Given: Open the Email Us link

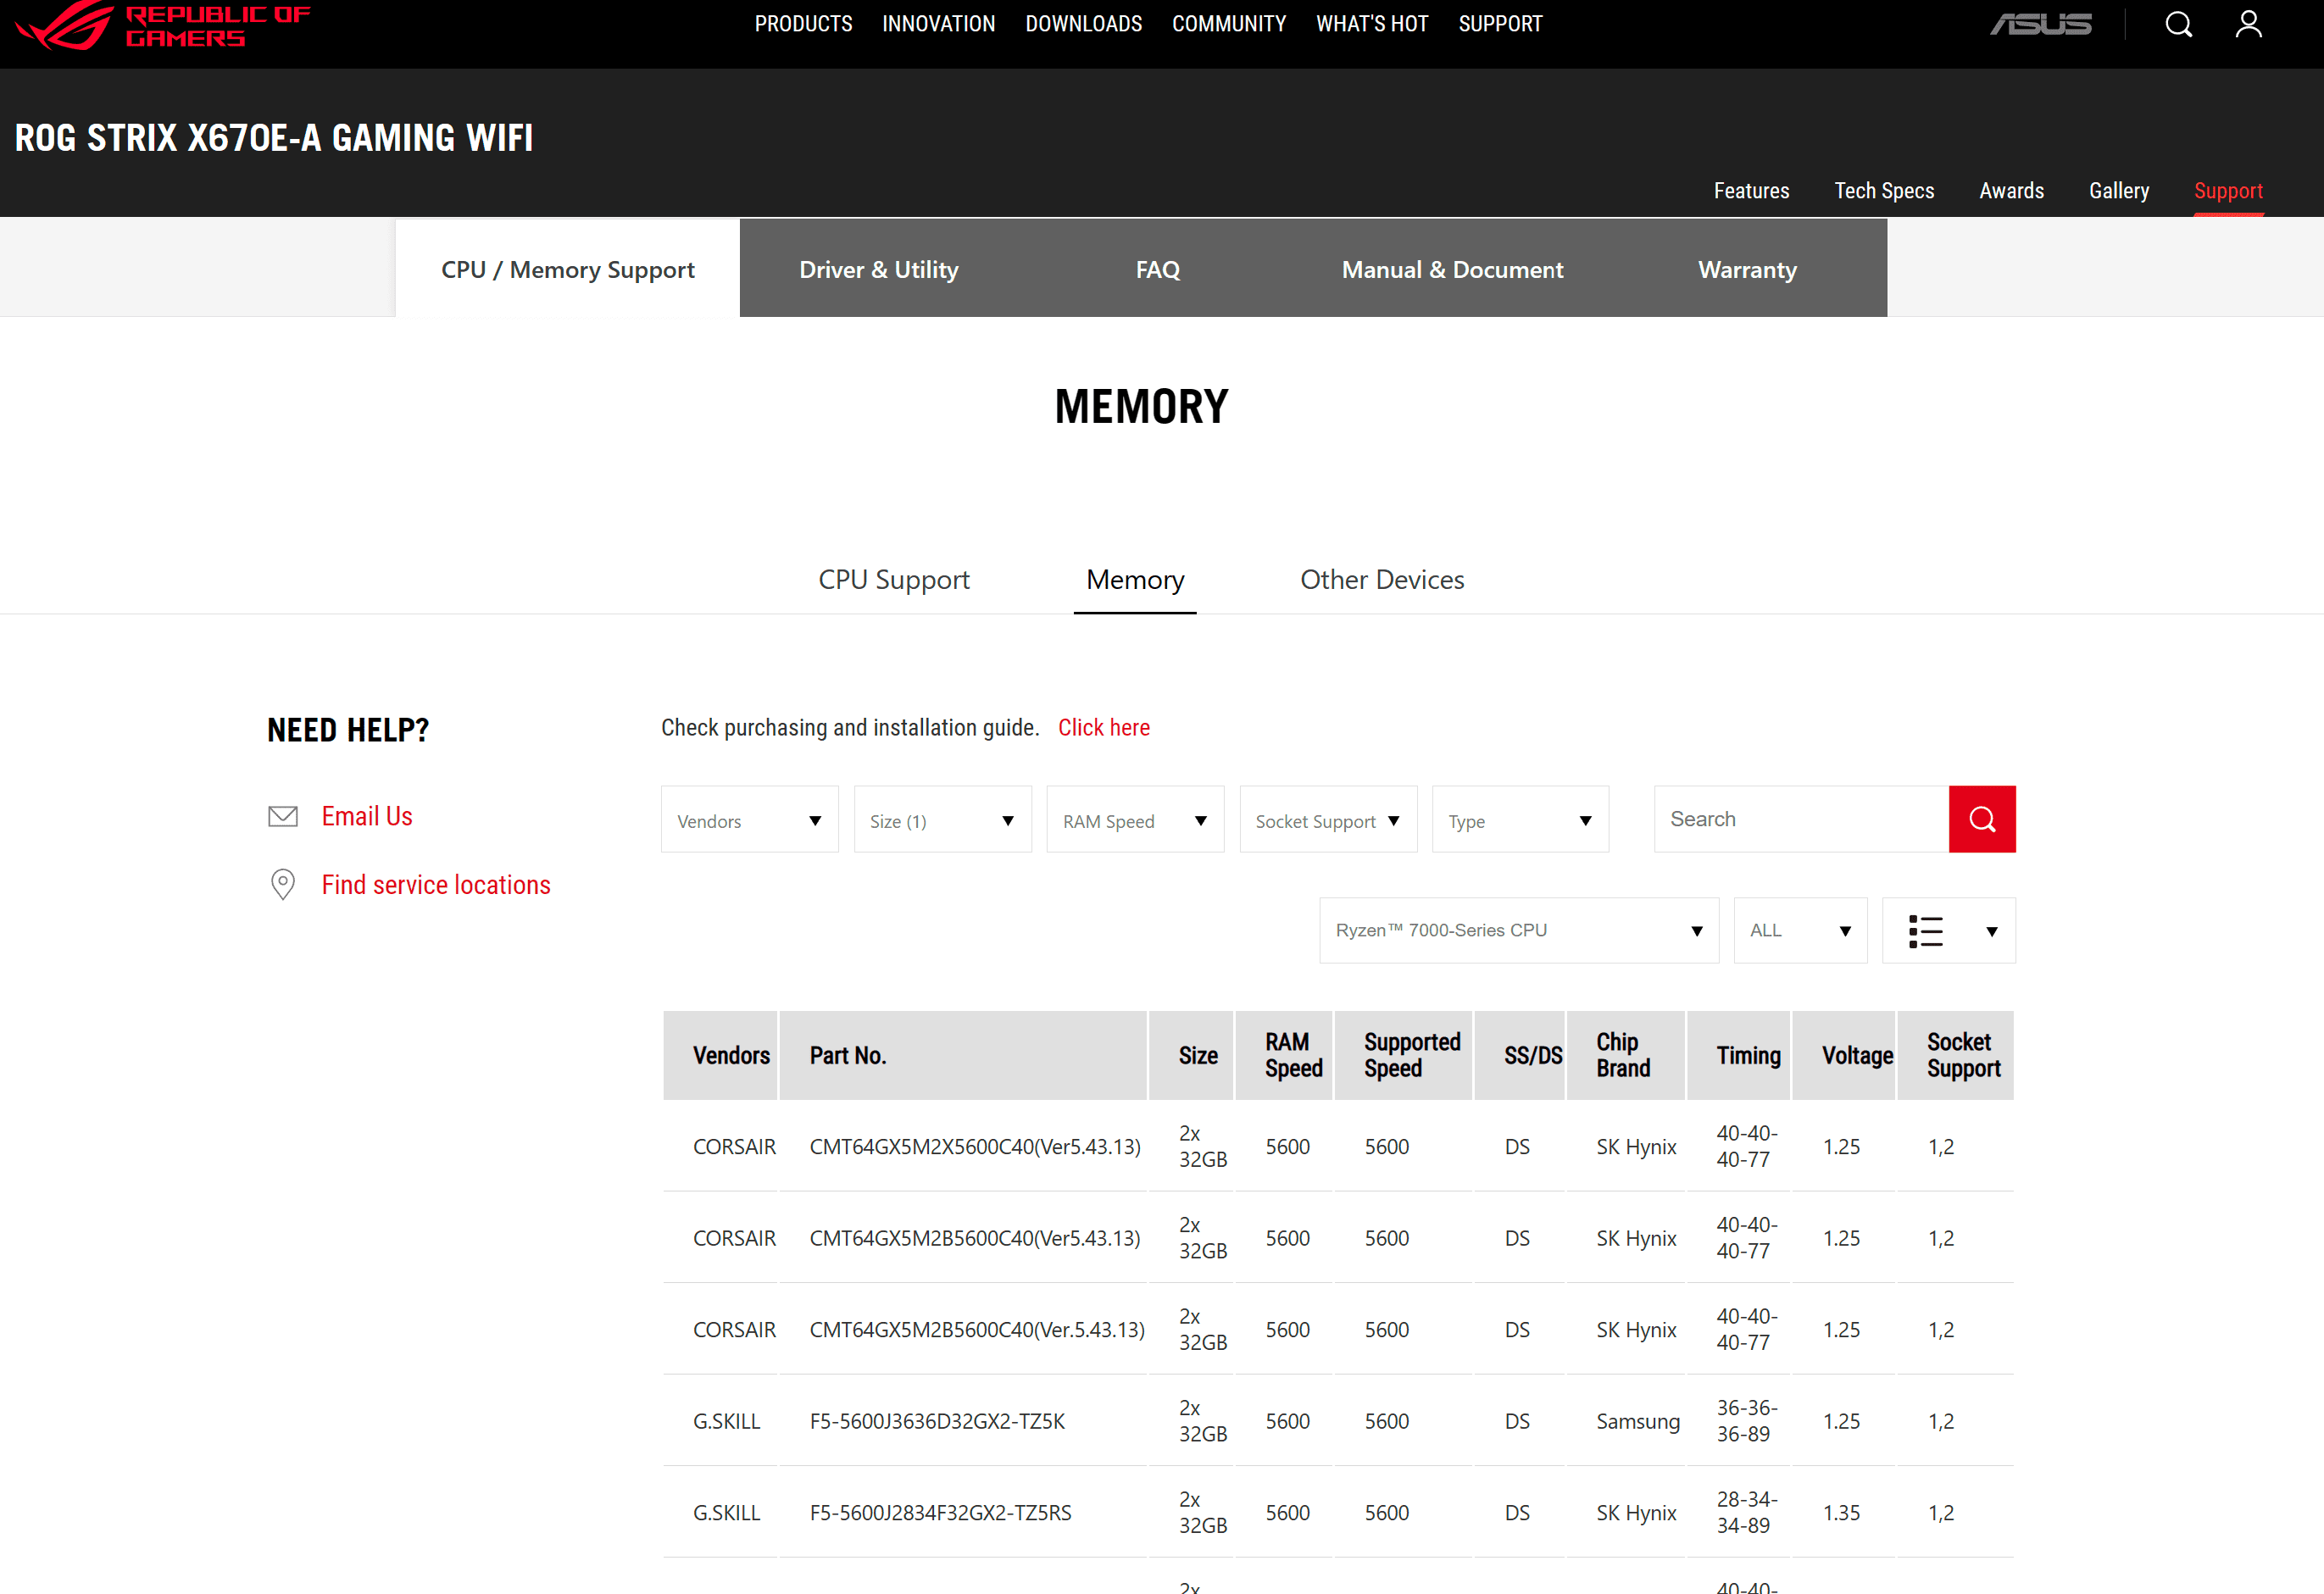Looking at the screenshot, I should tap(367, 816).
